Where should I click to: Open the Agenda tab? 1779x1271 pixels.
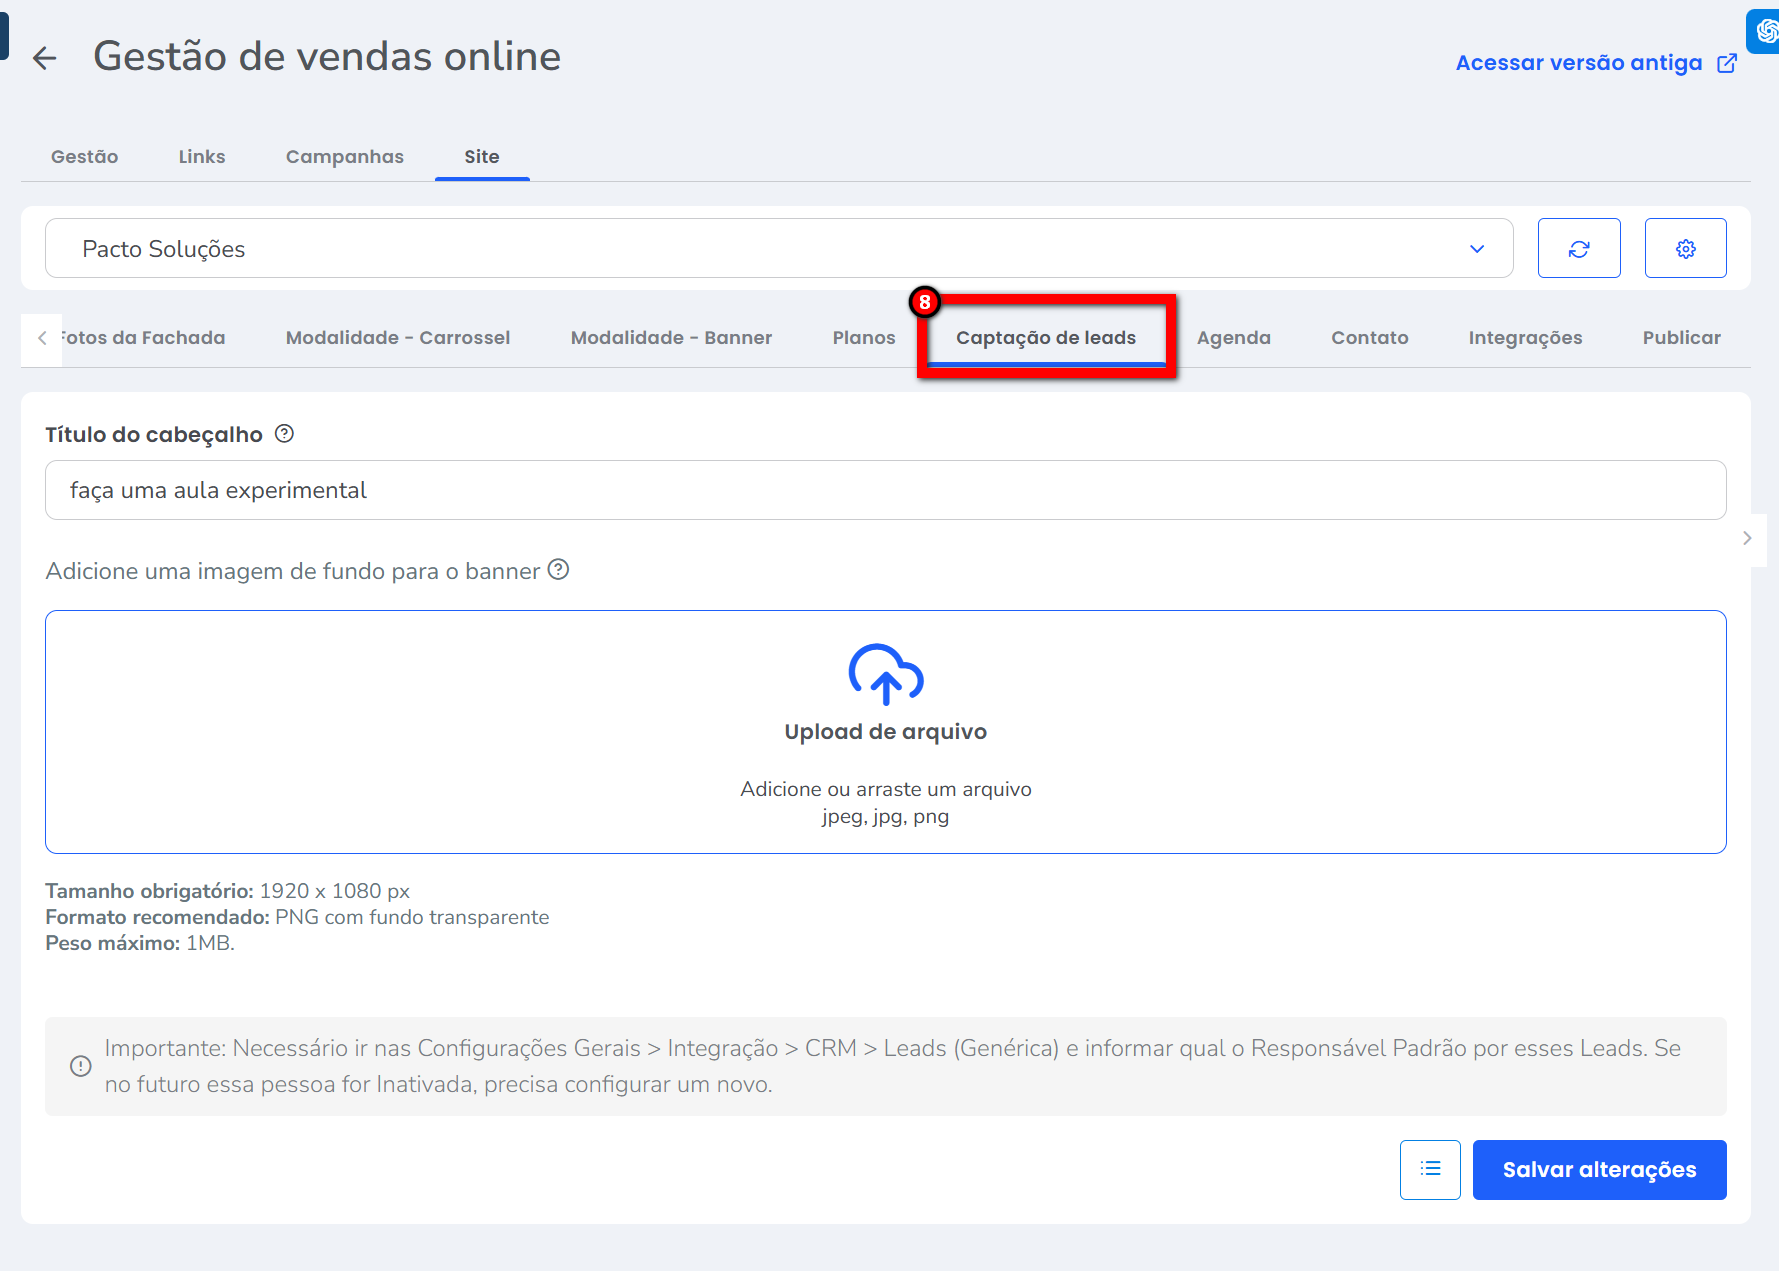tap(1233, 338)
